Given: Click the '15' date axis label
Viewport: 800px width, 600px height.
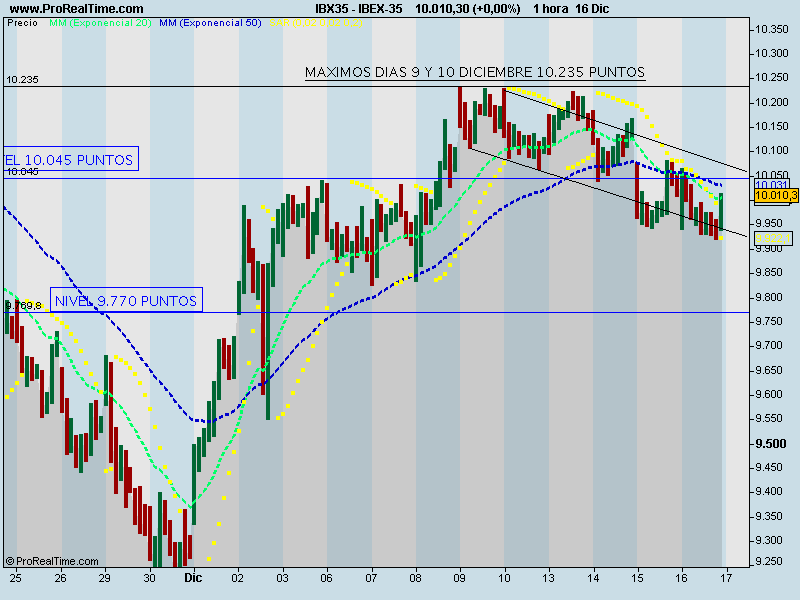Looking at the screenshot, I should (x=637, y=578).
